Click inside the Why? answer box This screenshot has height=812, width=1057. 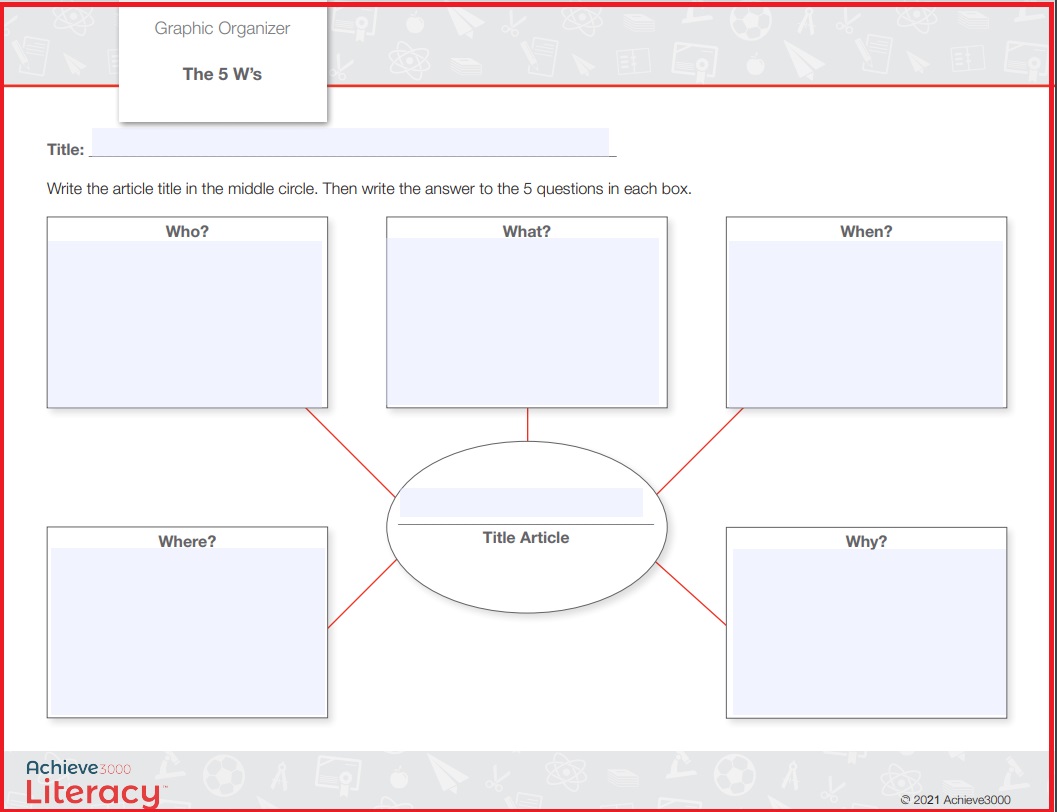[x=869, y=632]
